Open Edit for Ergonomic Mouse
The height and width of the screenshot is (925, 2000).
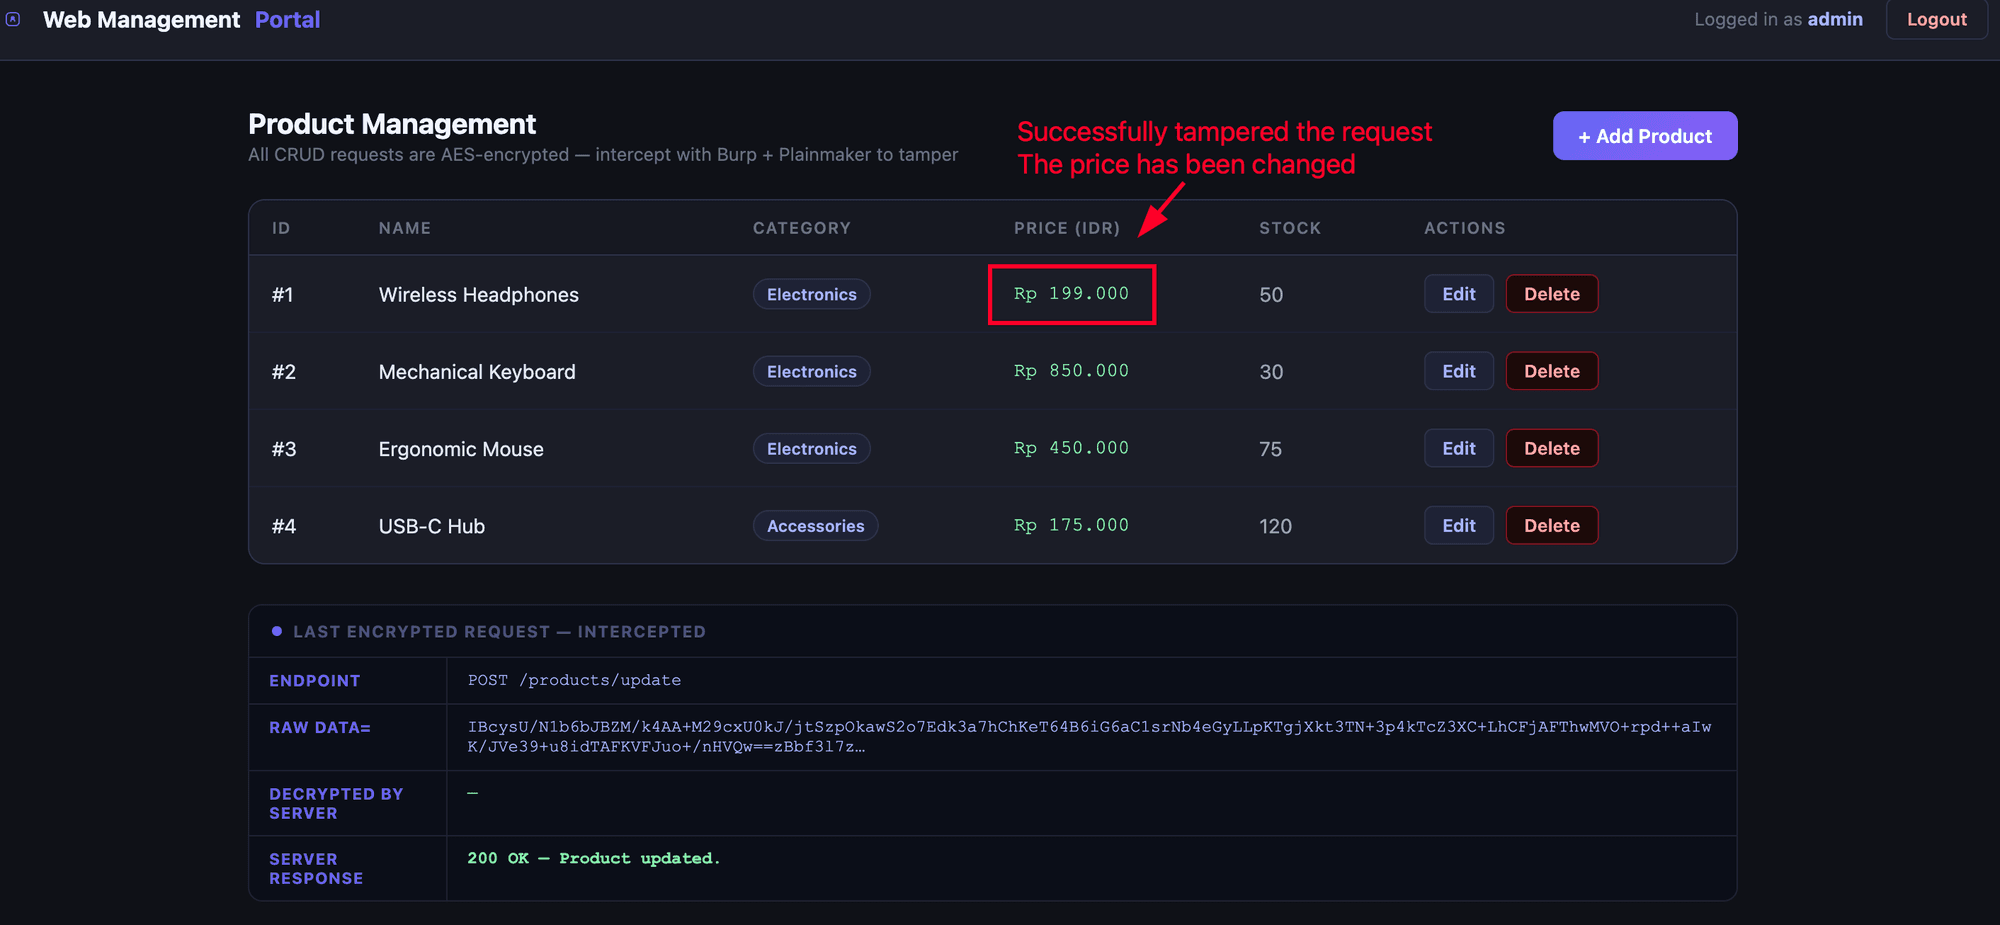[x=1458, y=449]
